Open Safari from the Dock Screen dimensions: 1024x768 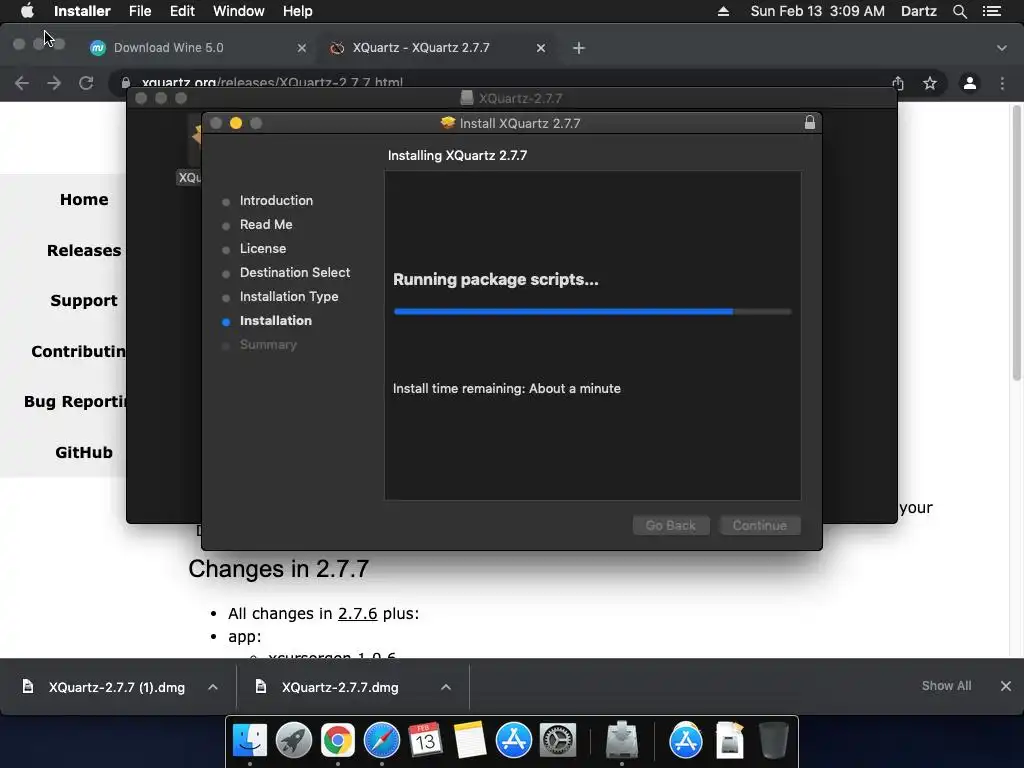[381, 741]
